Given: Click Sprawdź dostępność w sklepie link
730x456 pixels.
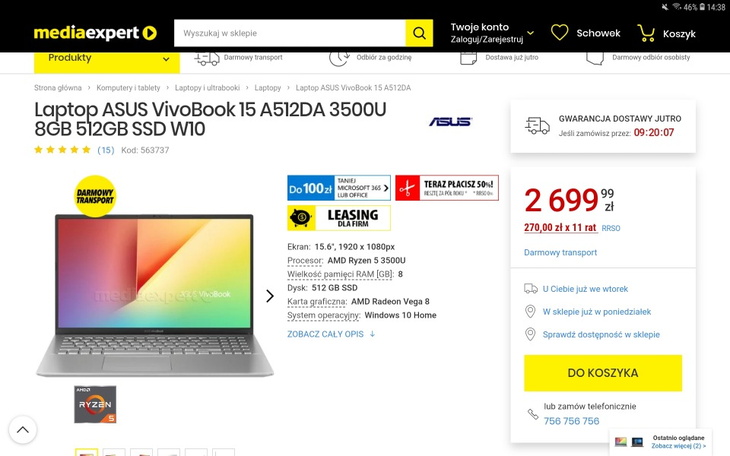Looking at the screenshot, I should click(600, 335).
